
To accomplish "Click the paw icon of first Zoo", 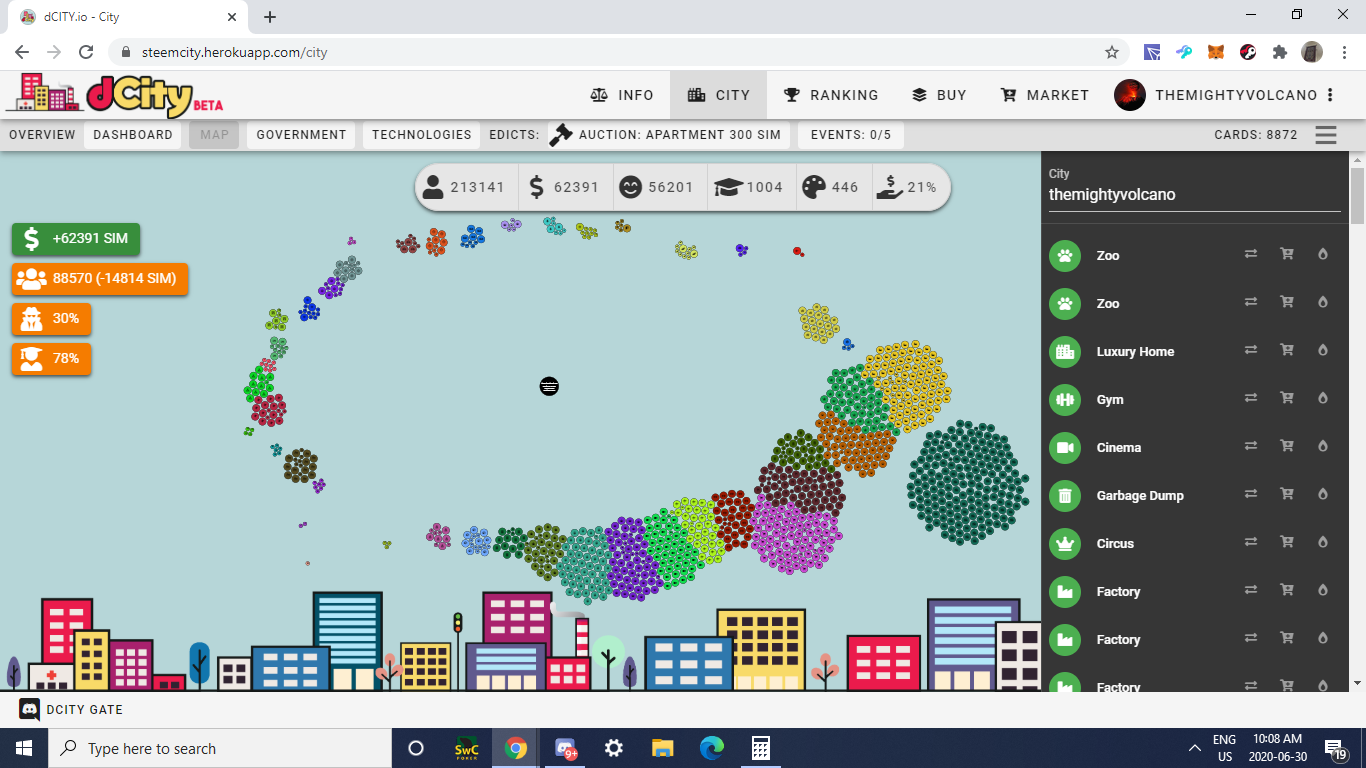I will (x=1065, y=255).
